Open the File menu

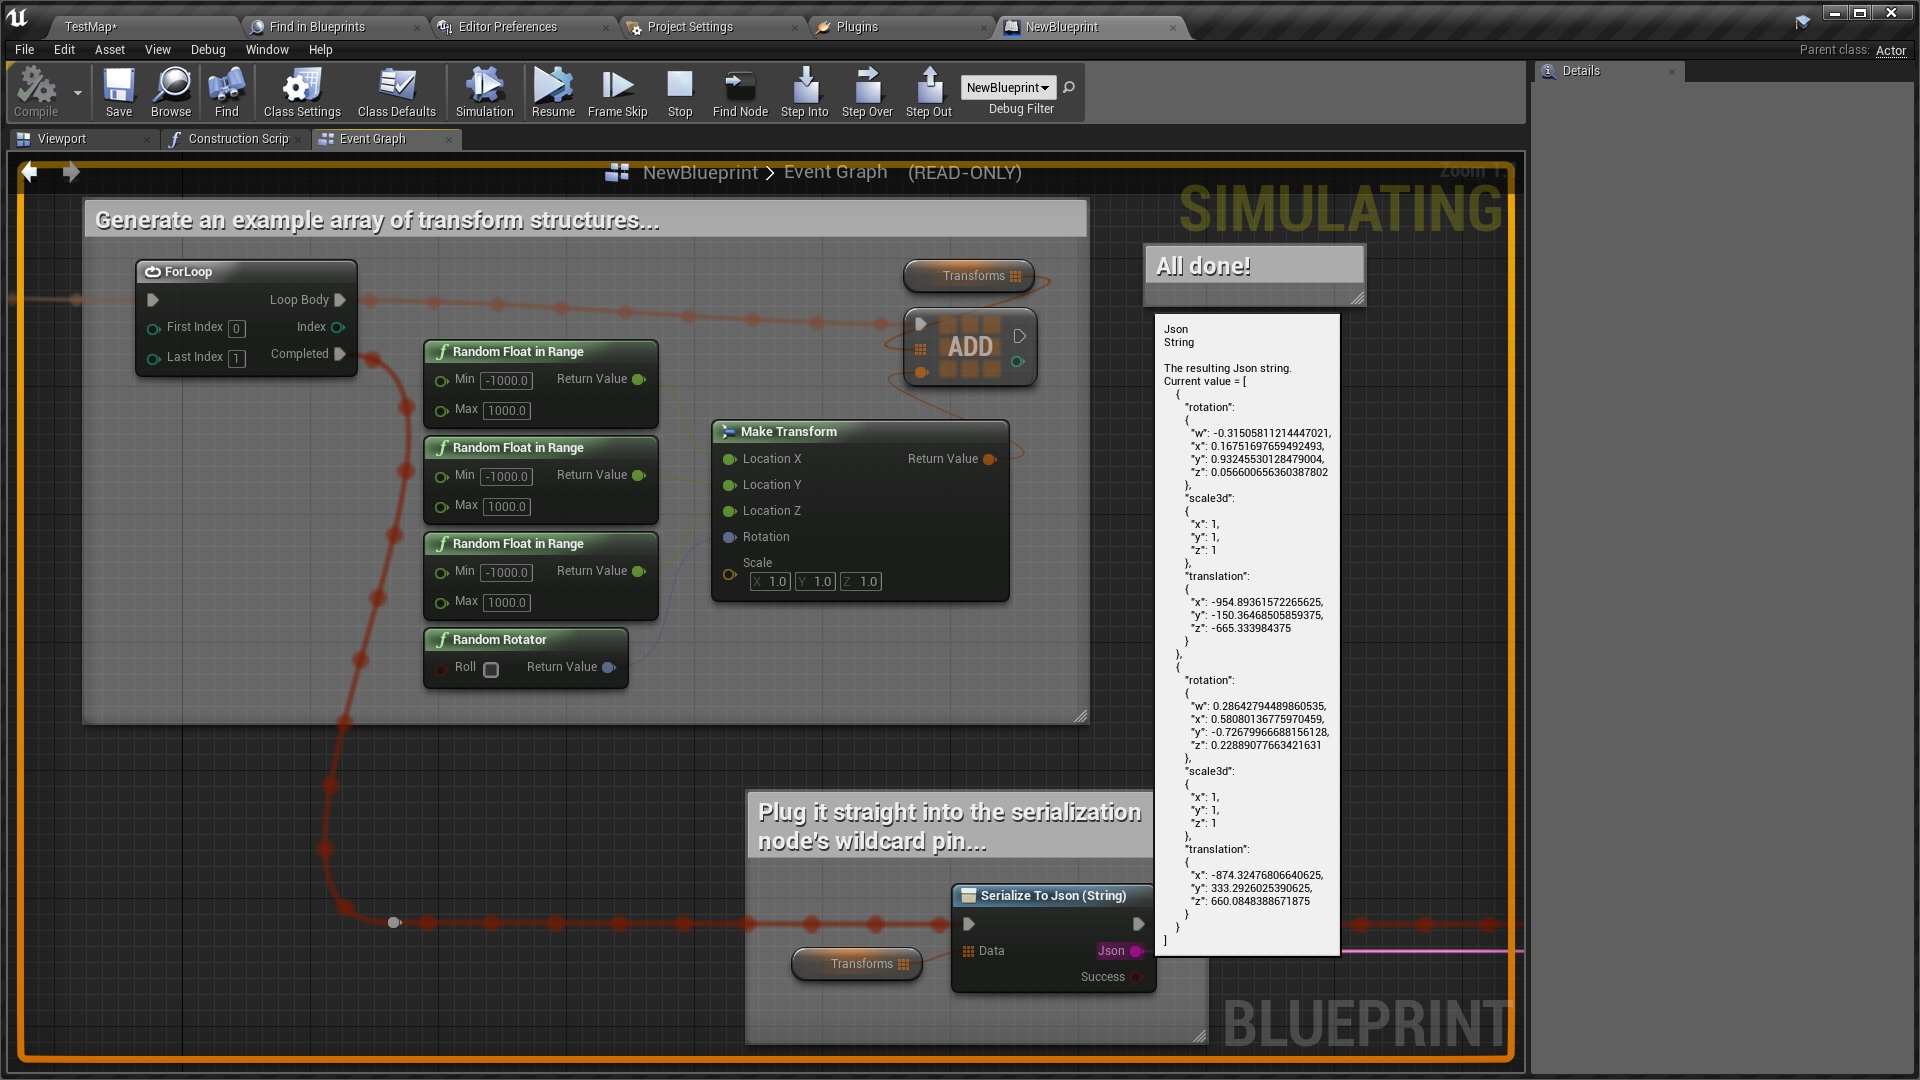(25, 50)
